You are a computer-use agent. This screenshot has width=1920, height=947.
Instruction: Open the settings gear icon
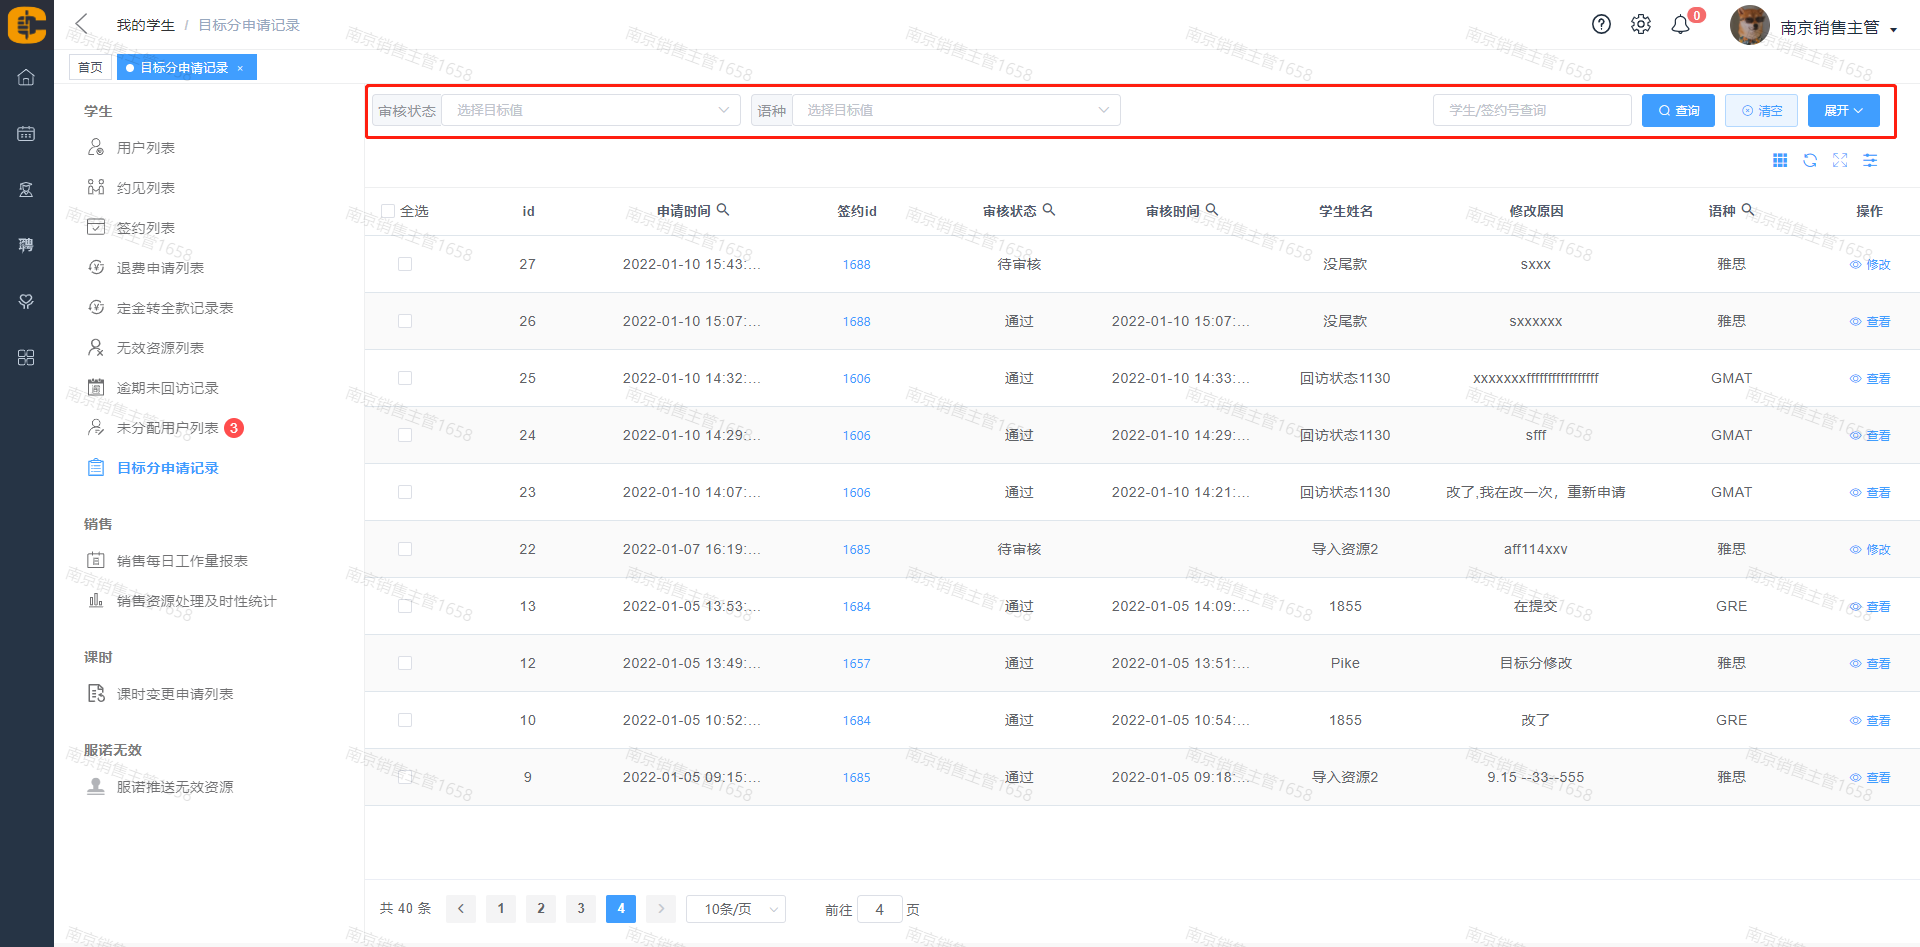[1641, 25]
